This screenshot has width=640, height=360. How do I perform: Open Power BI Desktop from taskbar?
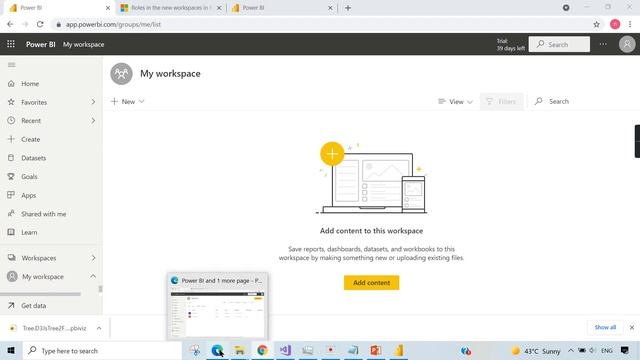399,350
